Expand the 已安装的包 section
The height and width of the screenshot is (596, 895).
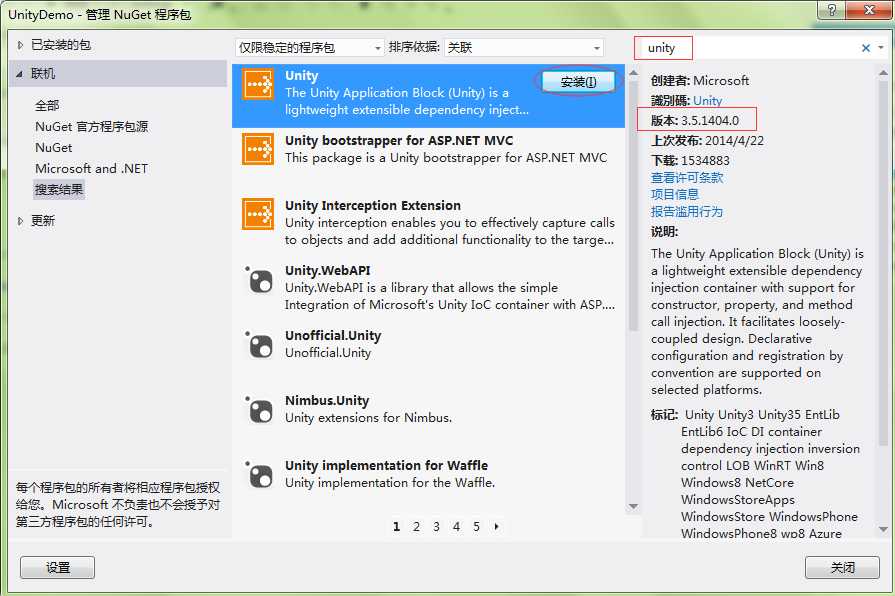[x=21, y=45]
